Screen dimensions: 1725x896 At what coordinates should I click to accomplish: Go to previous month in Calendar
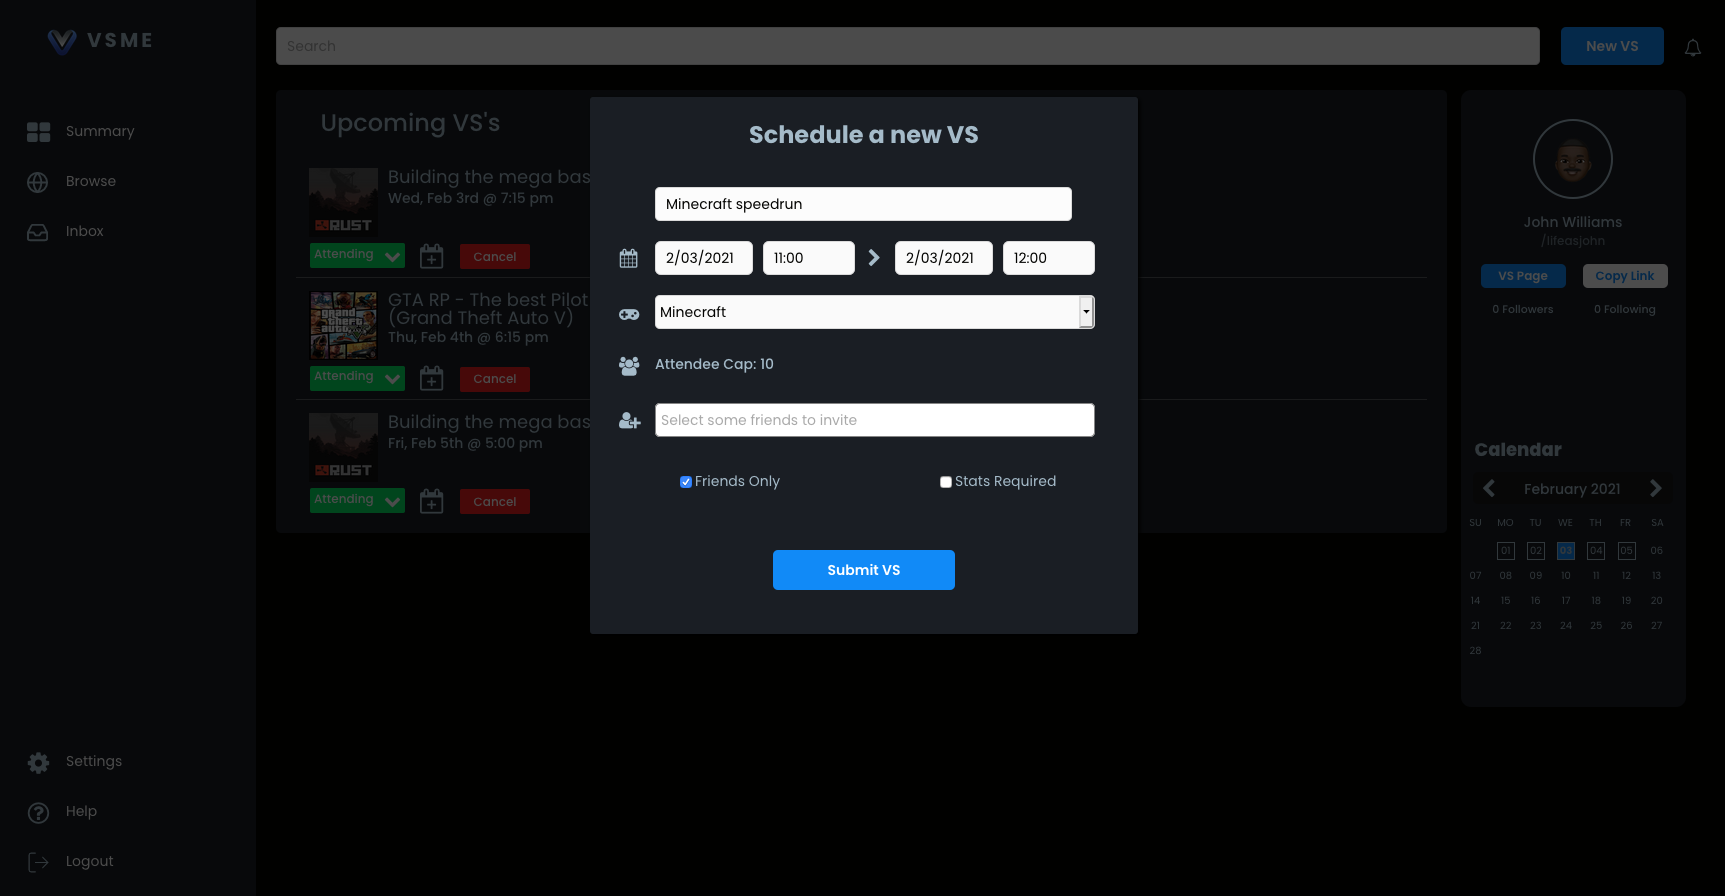click(1489, 488)
